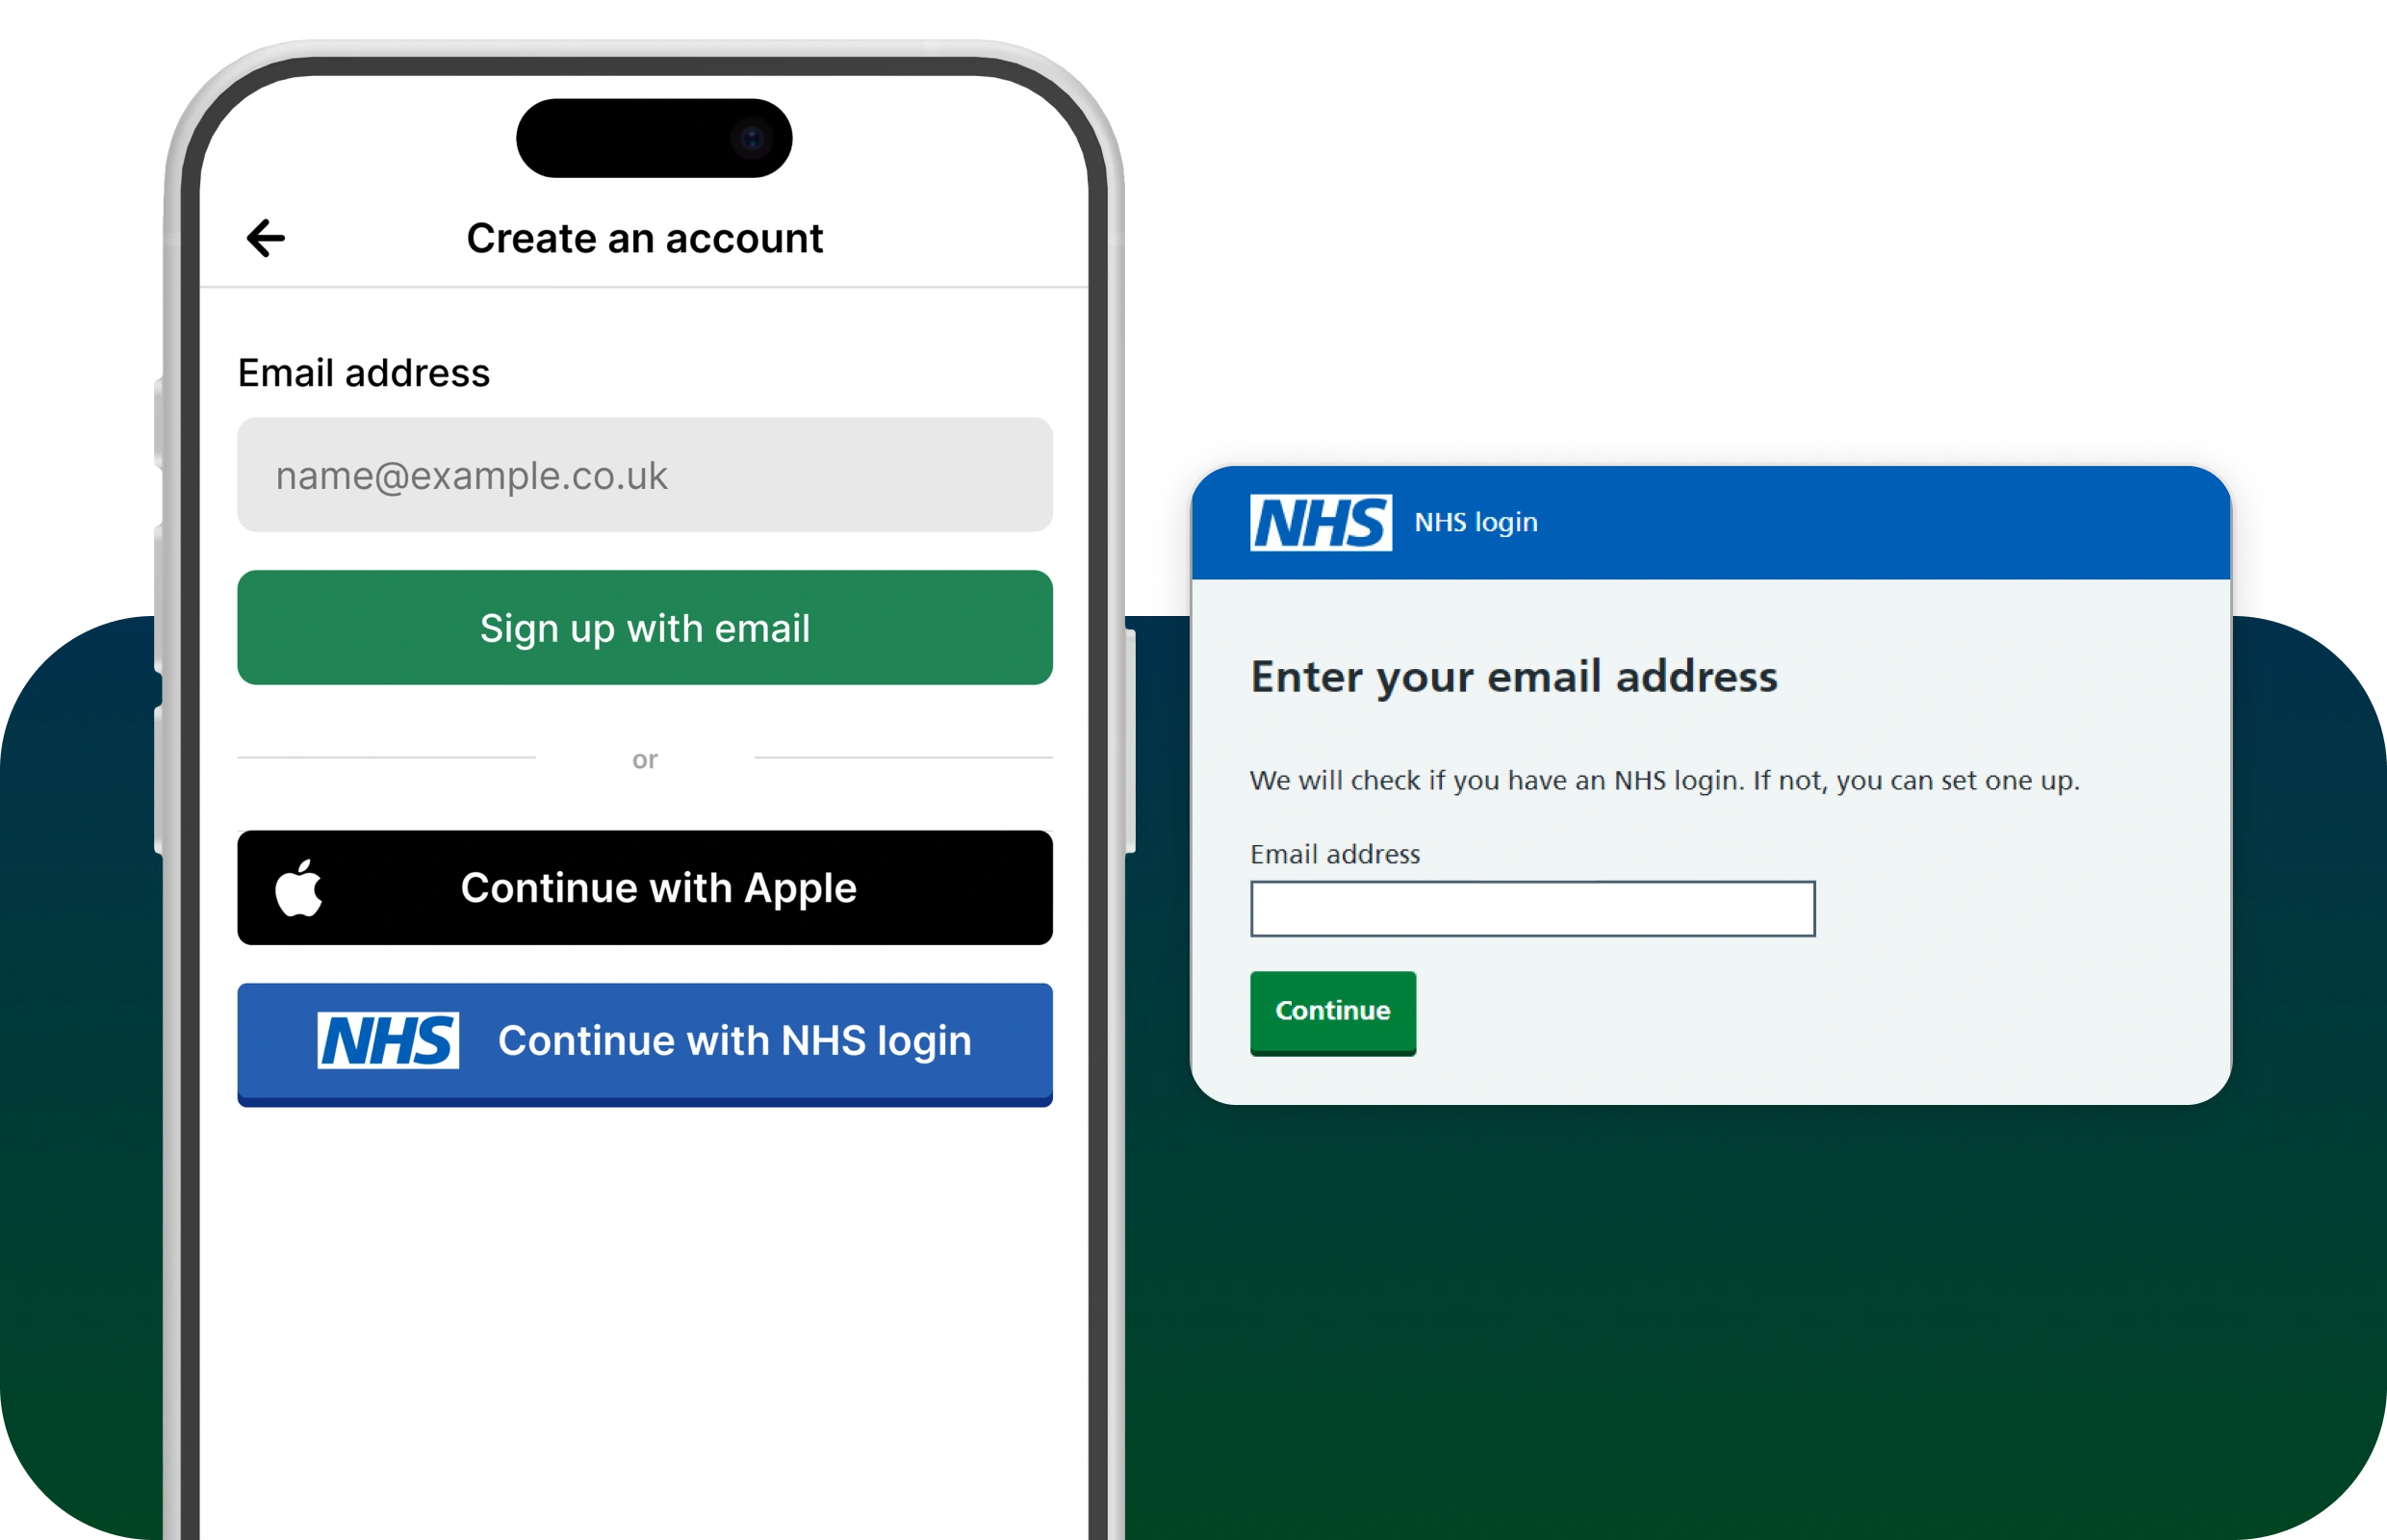Tap the back arrow icon
The image size is (2387, 1540).
tap(266, 238)
